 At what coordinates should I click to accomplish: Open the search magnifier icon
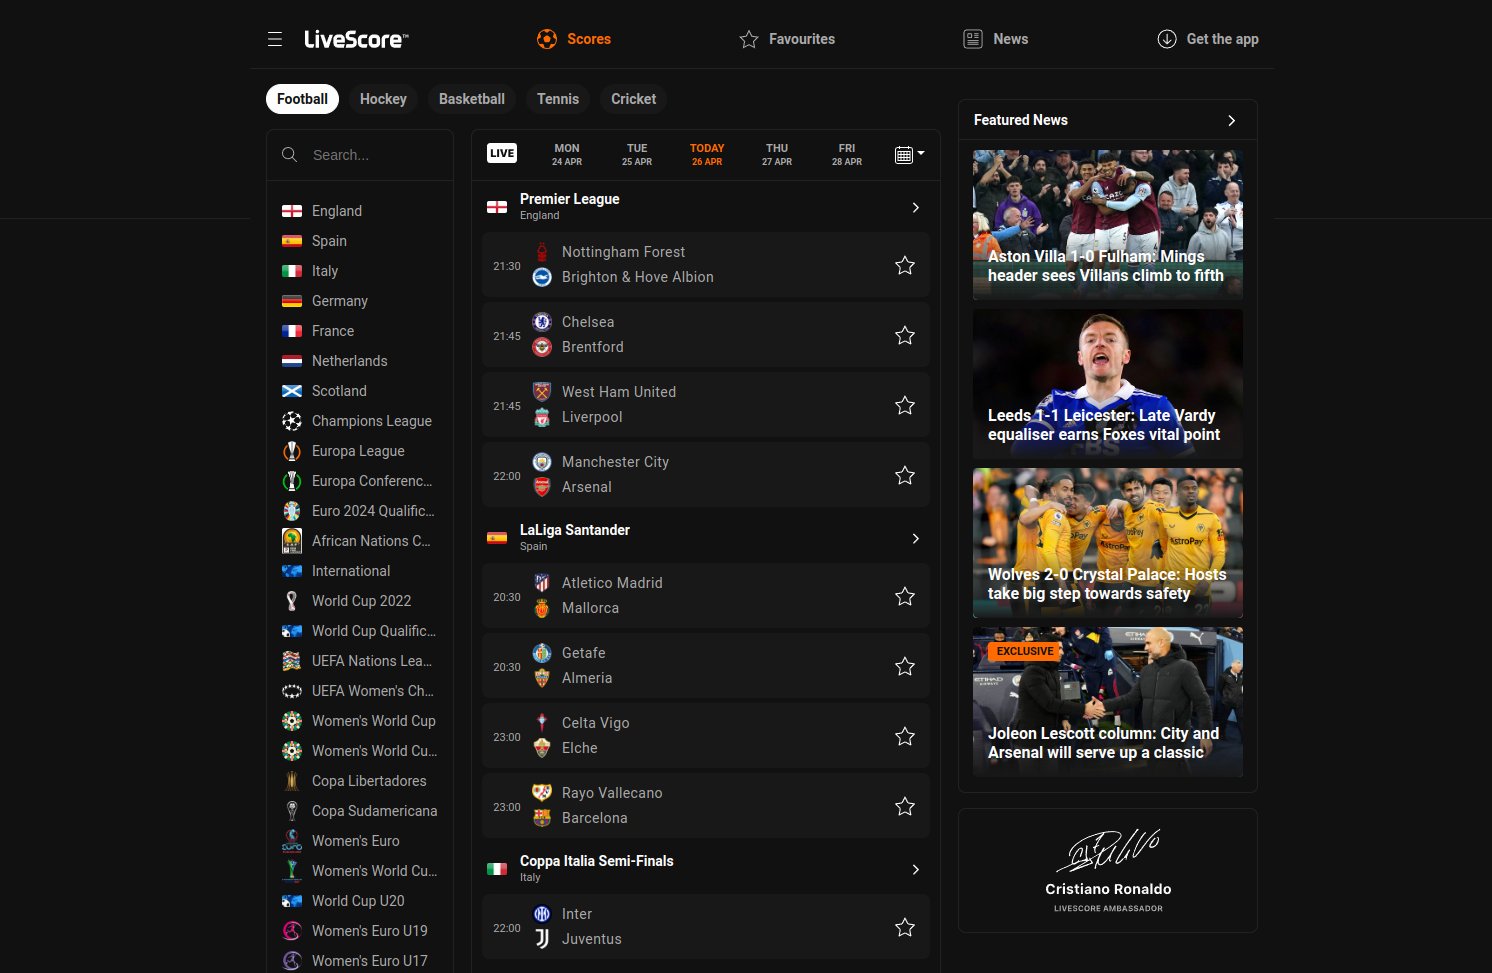click(290, 154)
